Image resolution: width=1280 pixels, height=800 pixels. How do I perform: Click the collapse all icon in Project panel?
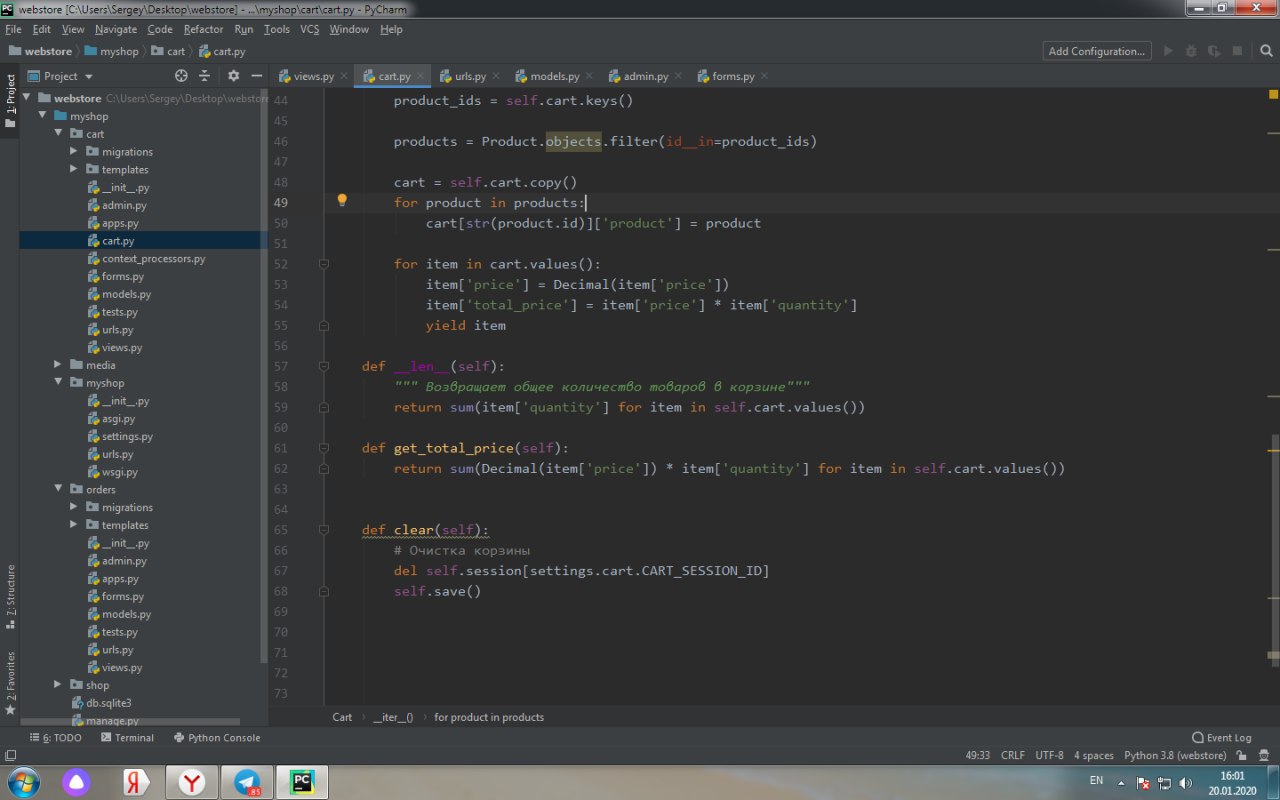pos(205,76)
